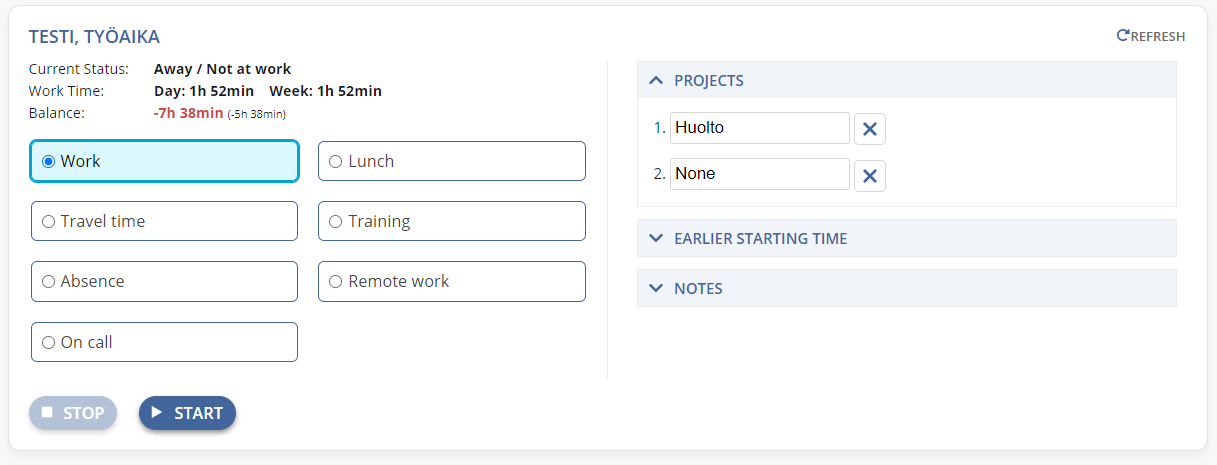Select Travel time as activity
Image resolution: width=1217 pixels, height=465 pixels.
[164, 221]
